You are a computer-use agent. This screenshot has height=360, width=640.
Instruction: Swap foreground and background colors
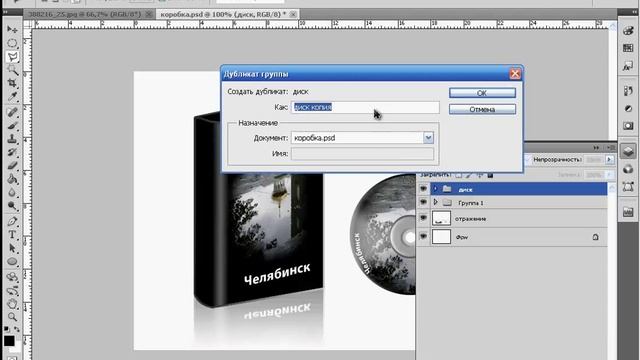pyautogui.click(x=17, y=329)
